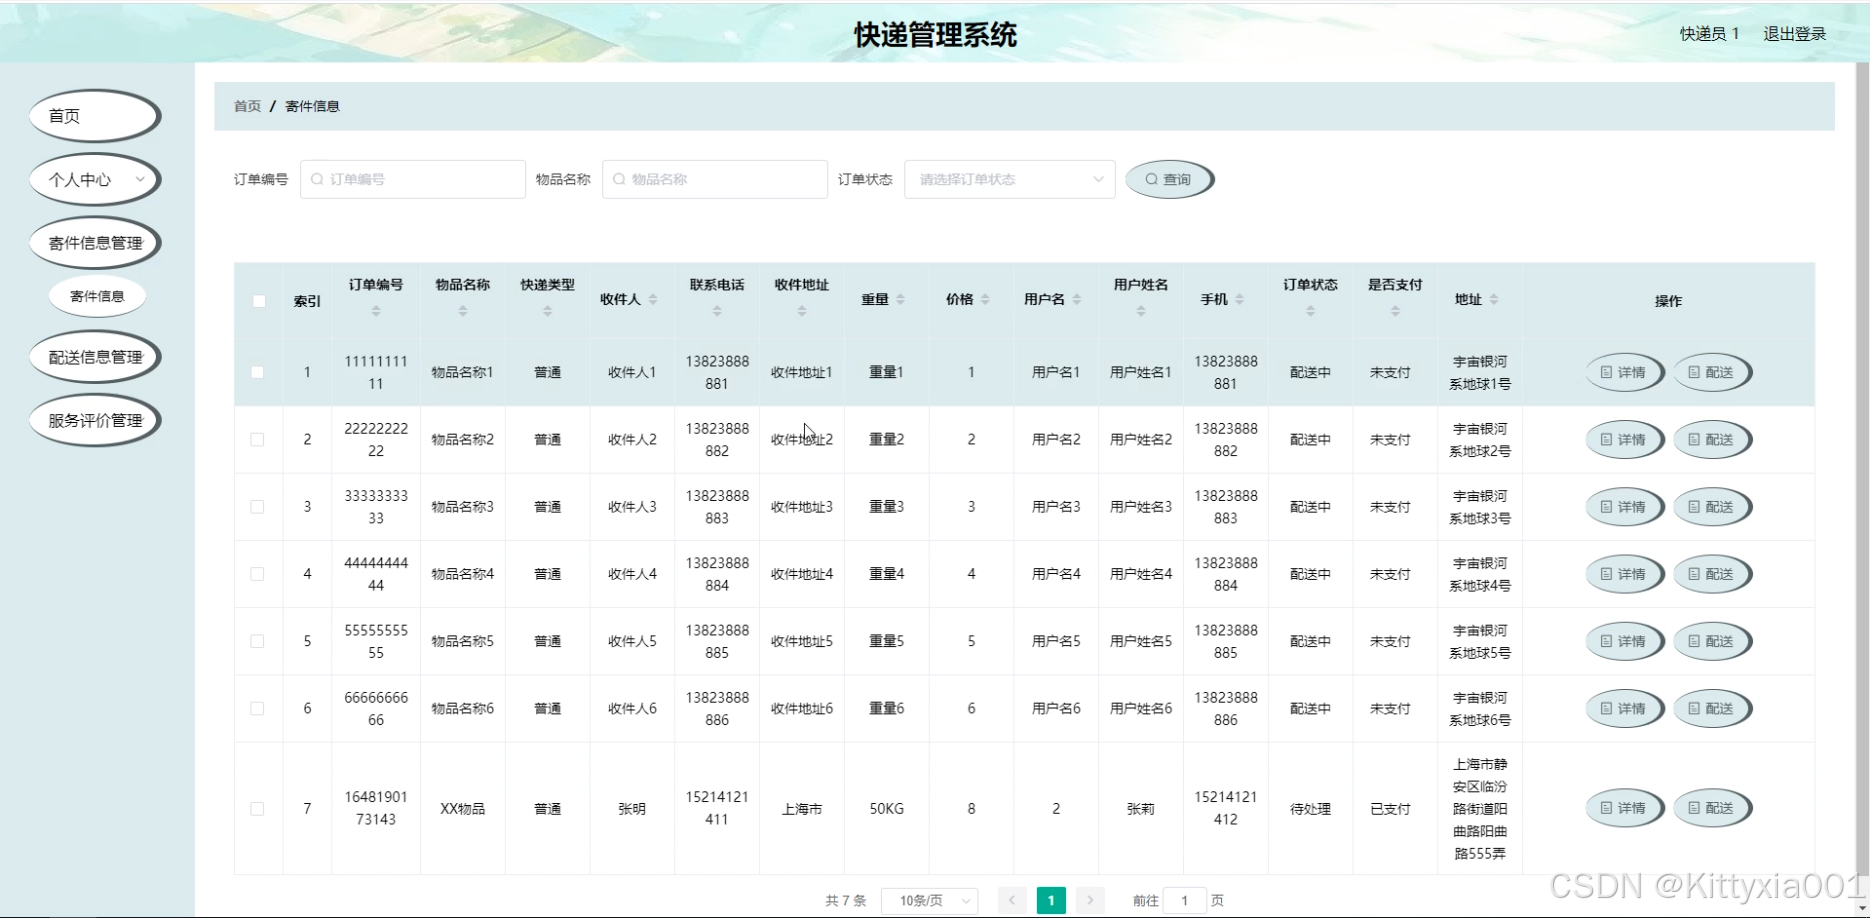Viewport: 1870px width, 918px height.
Task: Click the 已支付 payment cell
Action: click(1390, 809)
